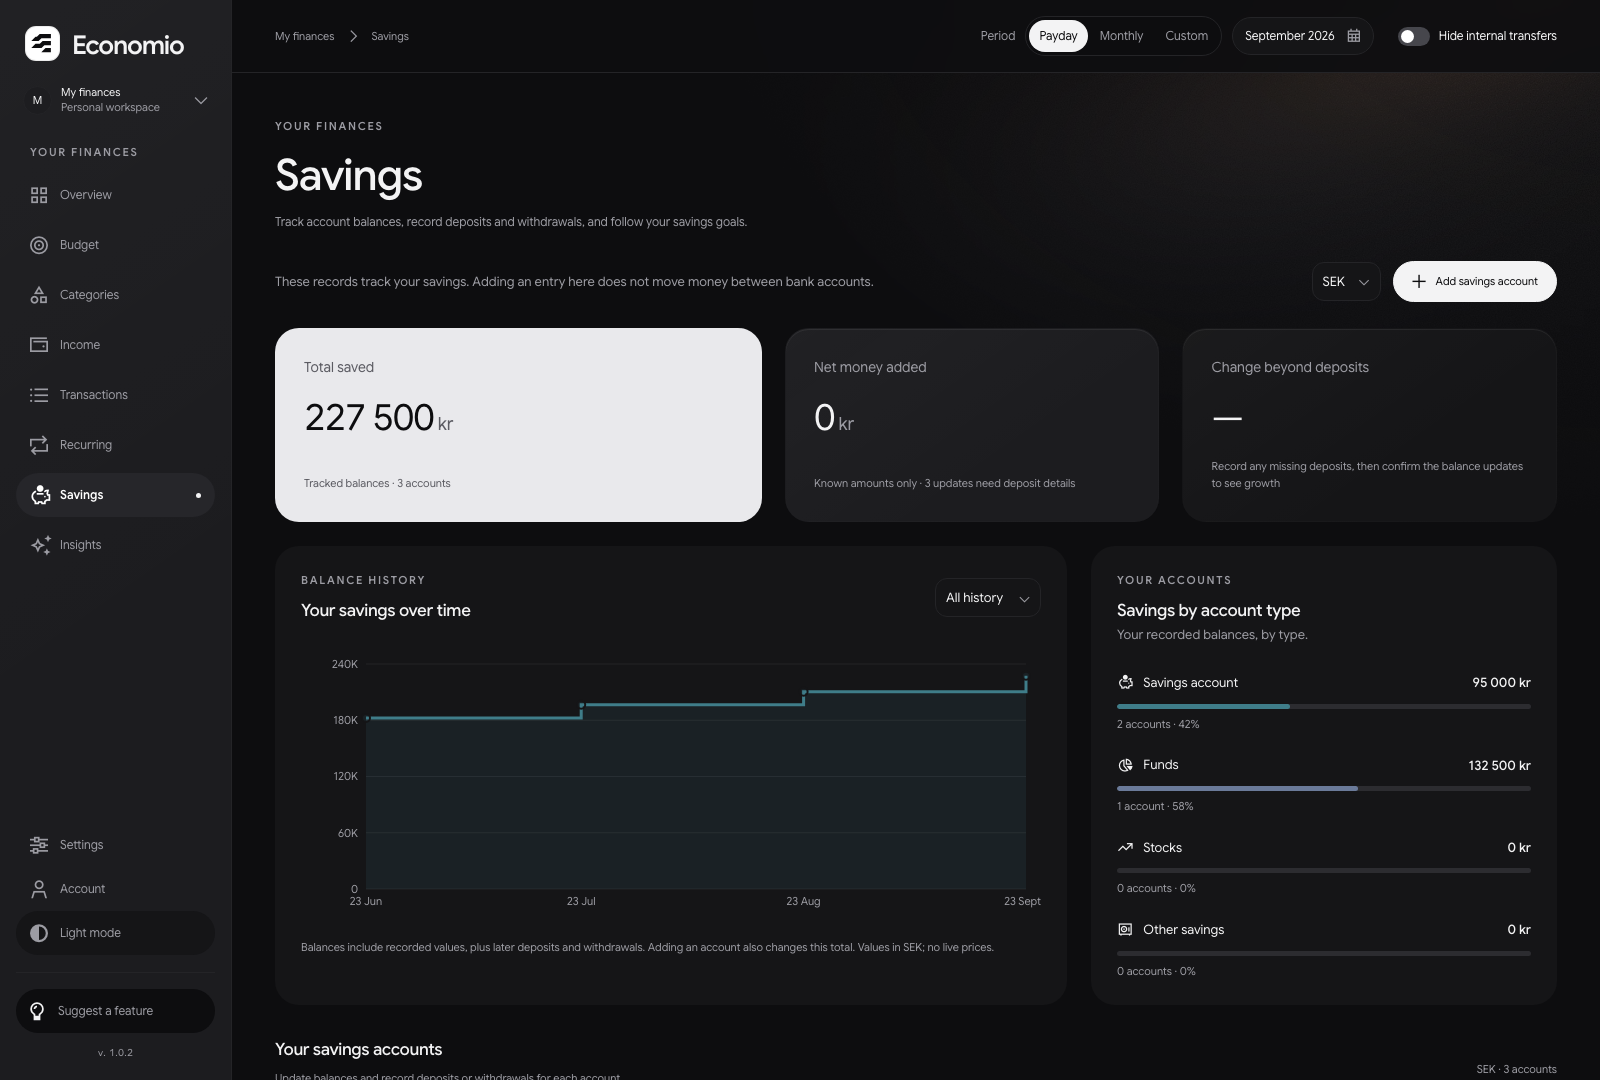Click the Settings sliders icon

tap(39, 845)
